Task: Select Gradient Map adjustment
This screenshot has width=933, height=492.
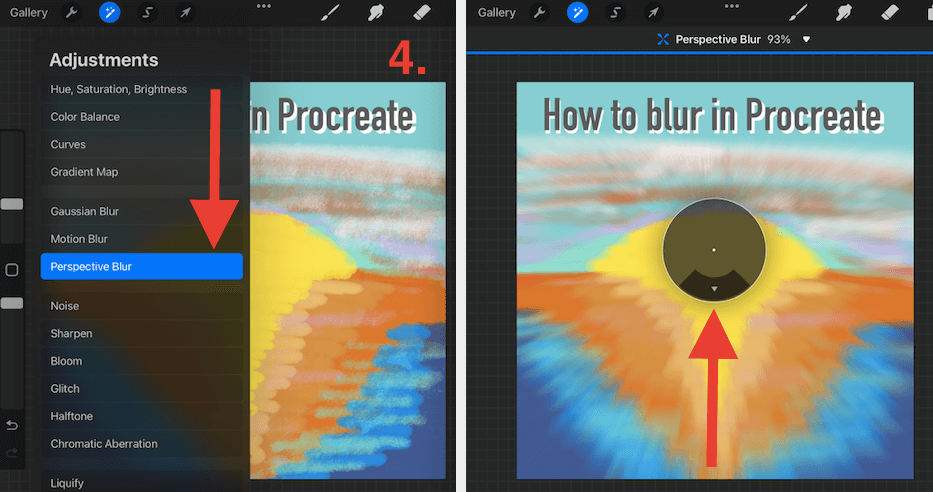Action: (142, 172)
